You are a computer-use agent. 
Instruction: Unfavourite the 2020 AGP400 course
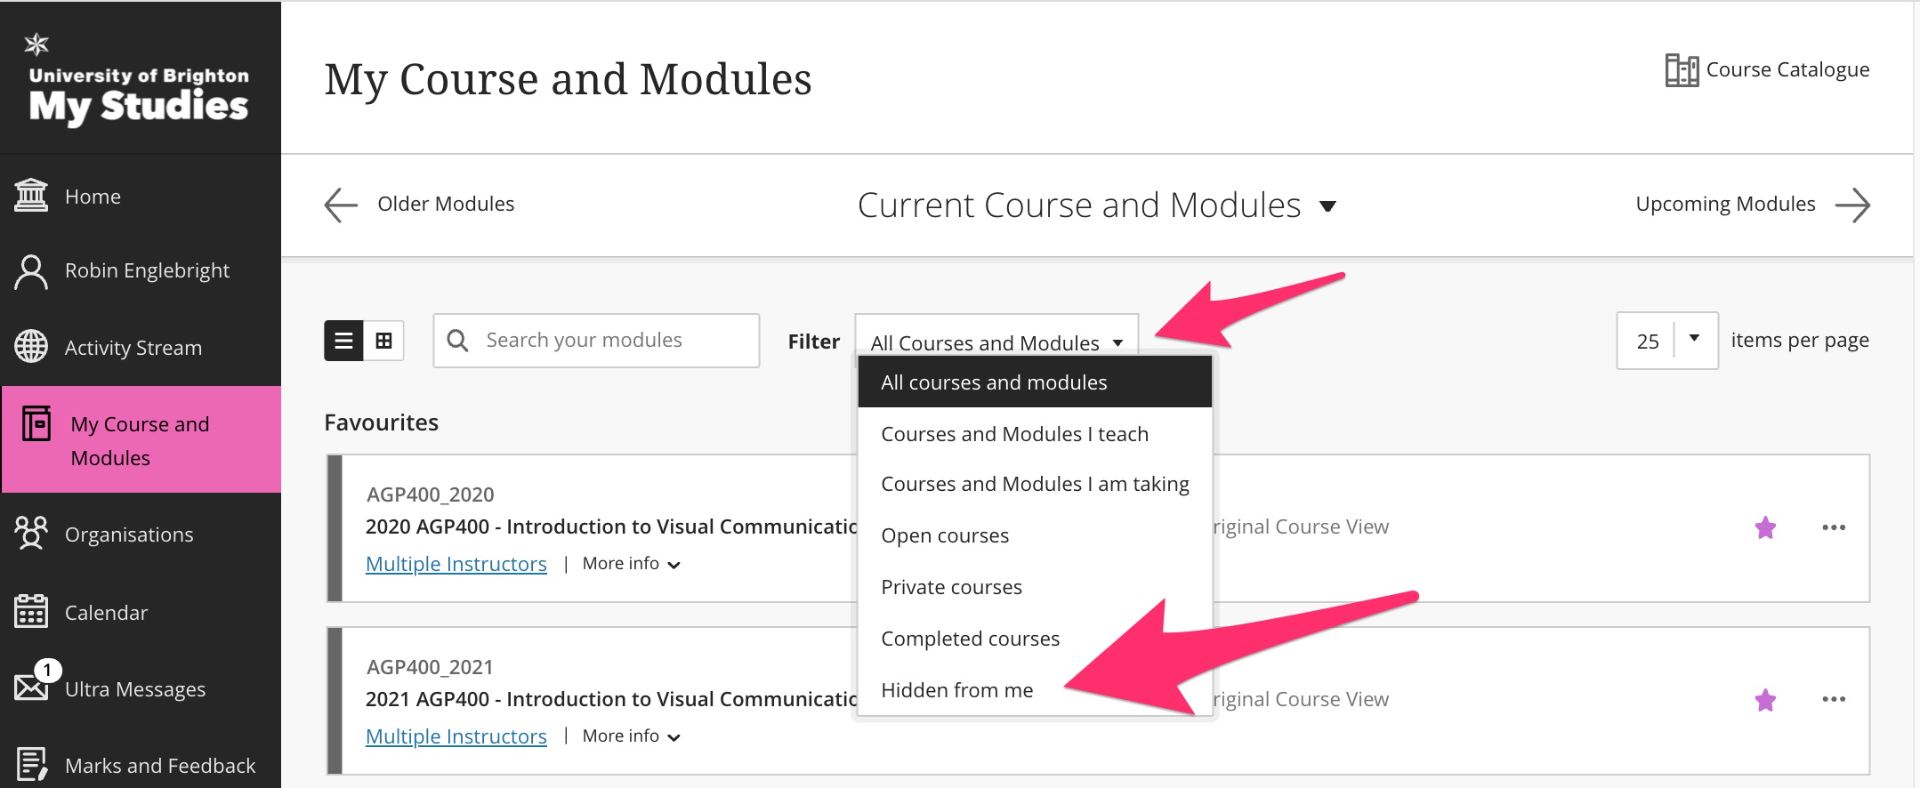click(1765, 528)
